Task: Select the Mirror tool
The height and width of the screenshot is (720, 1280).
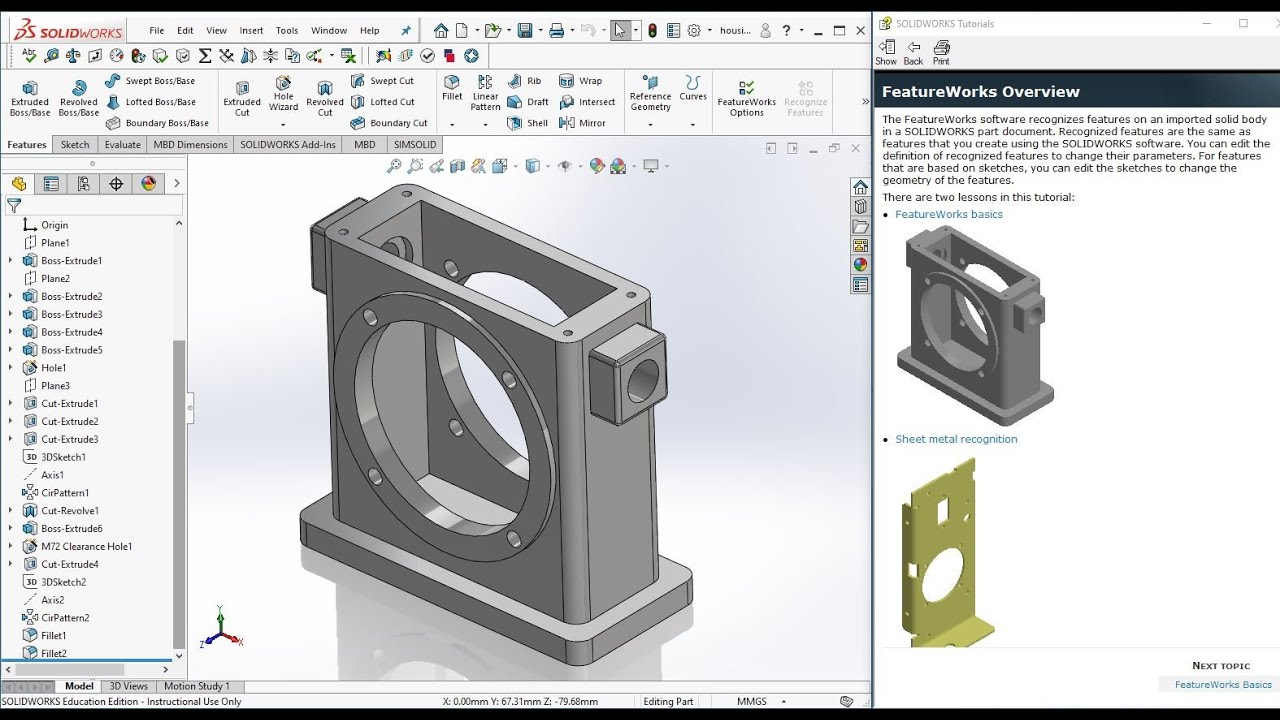Action: [582, 123]
